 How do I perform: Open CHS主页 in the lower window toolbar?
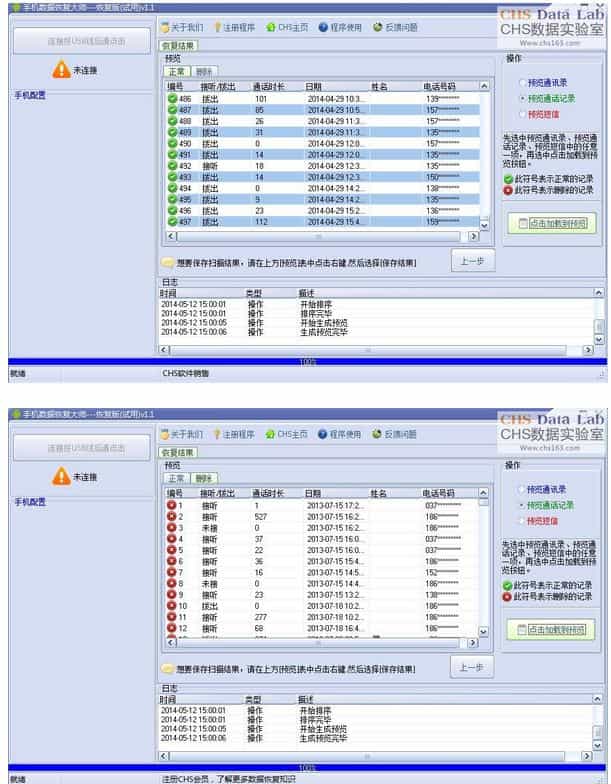click(x=286, y=434)
